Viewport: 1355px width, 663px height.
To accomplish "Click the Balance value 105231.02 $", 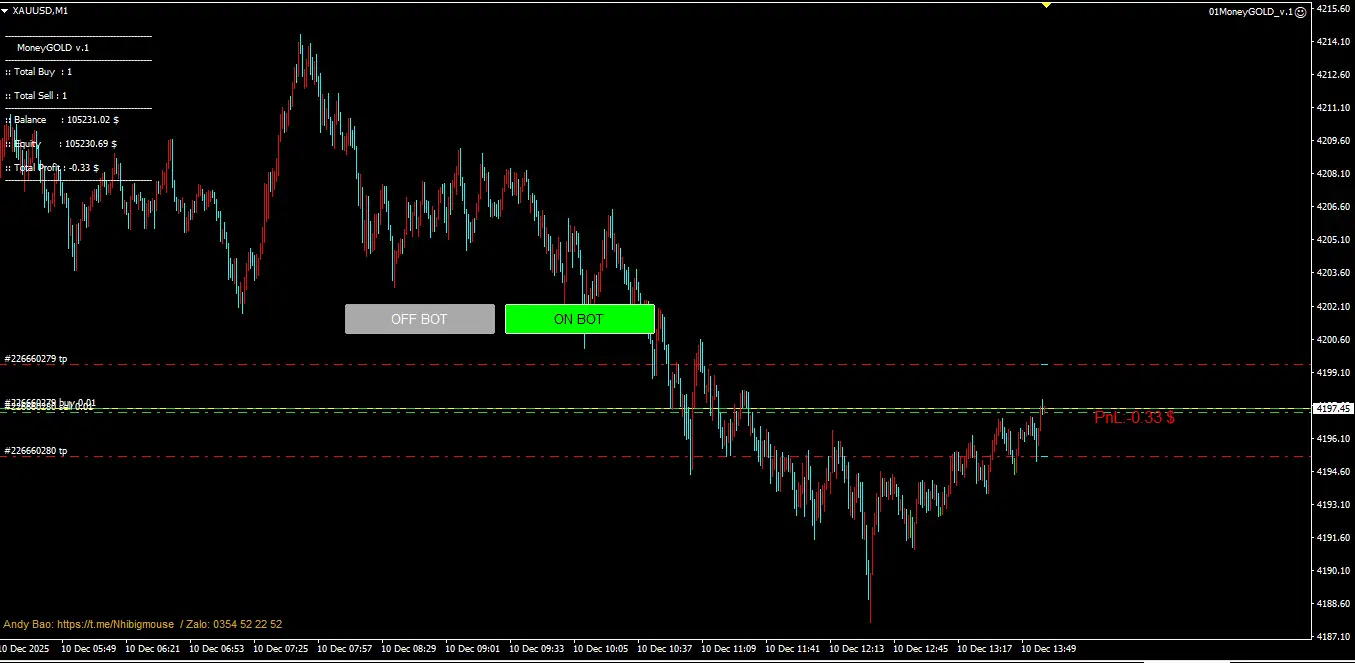I will point(92,120).
